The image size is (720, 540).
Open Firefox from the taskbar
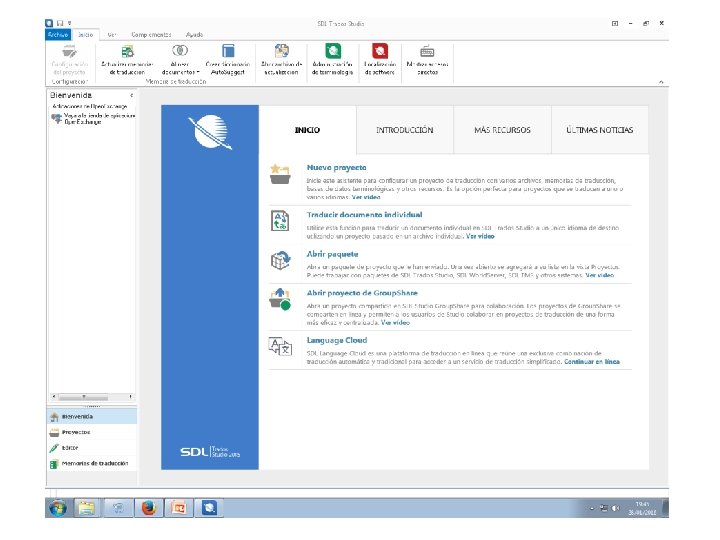pos(148,508)
